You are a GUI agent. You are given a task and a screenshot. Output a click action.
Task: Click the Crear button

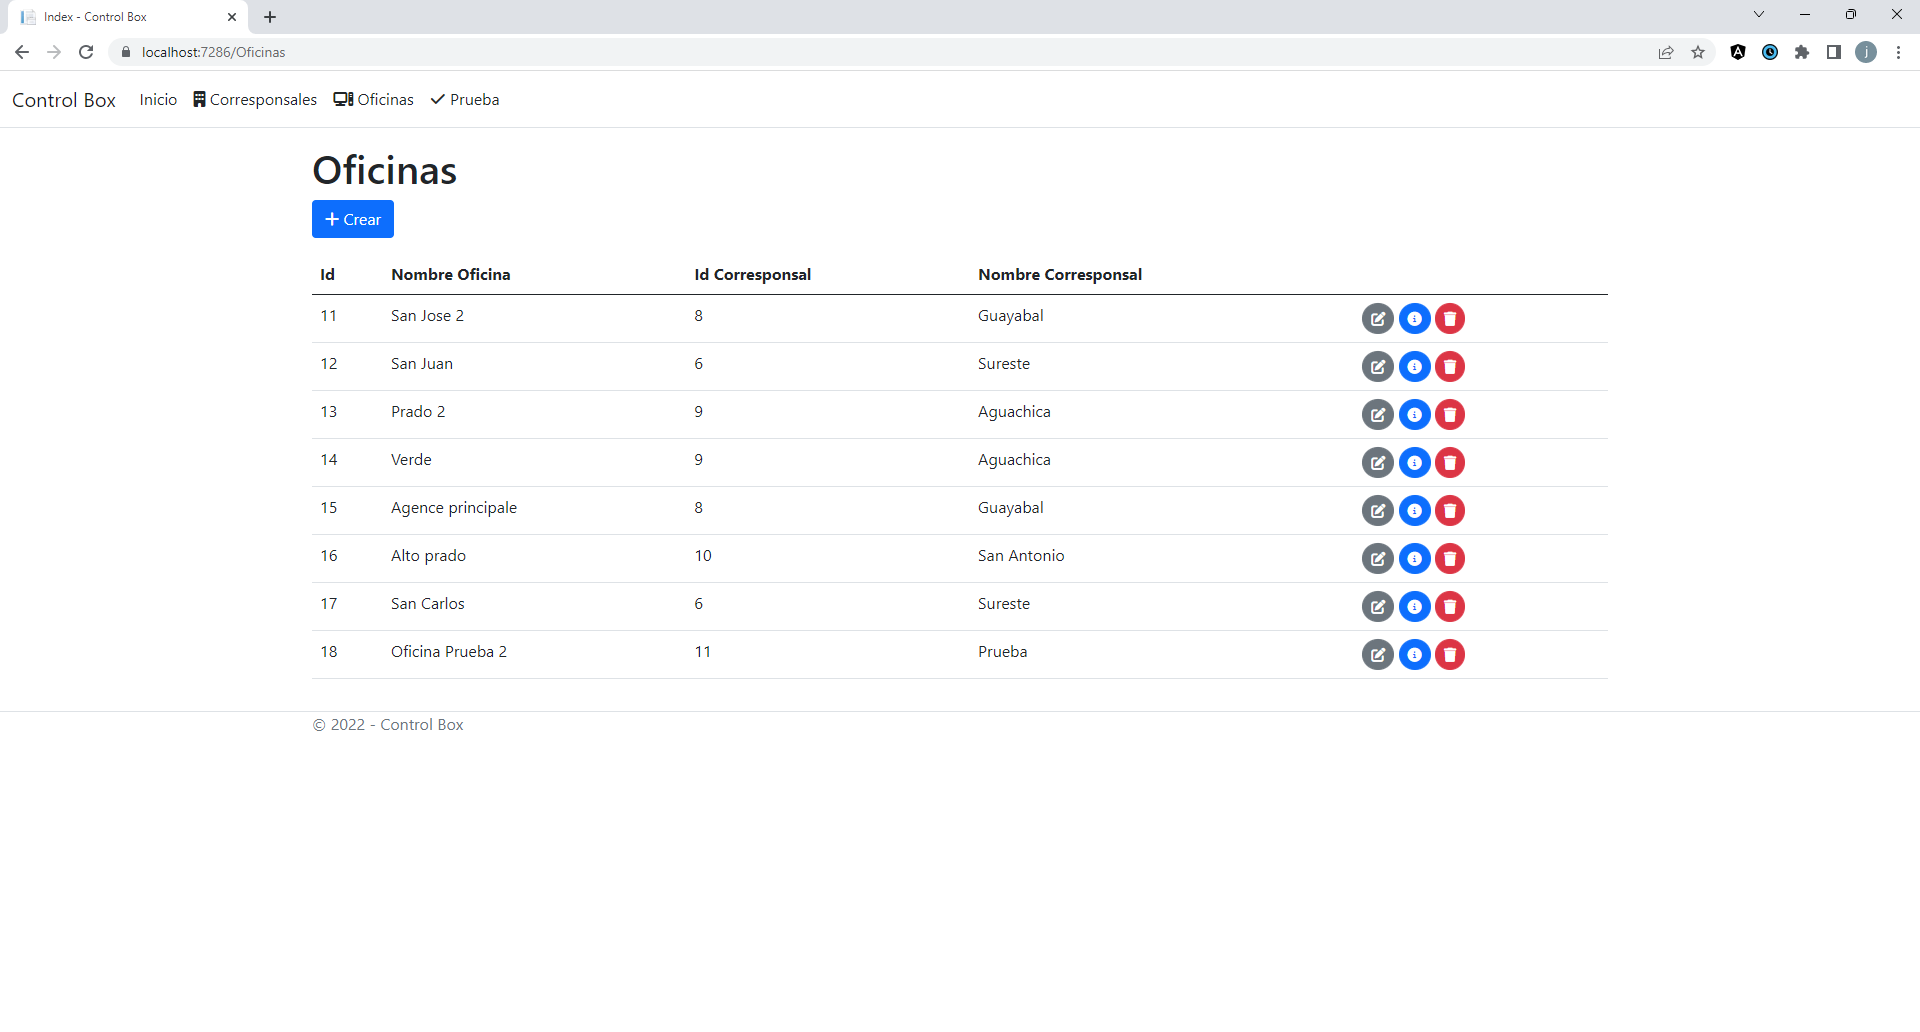click(x=352, y=219)
